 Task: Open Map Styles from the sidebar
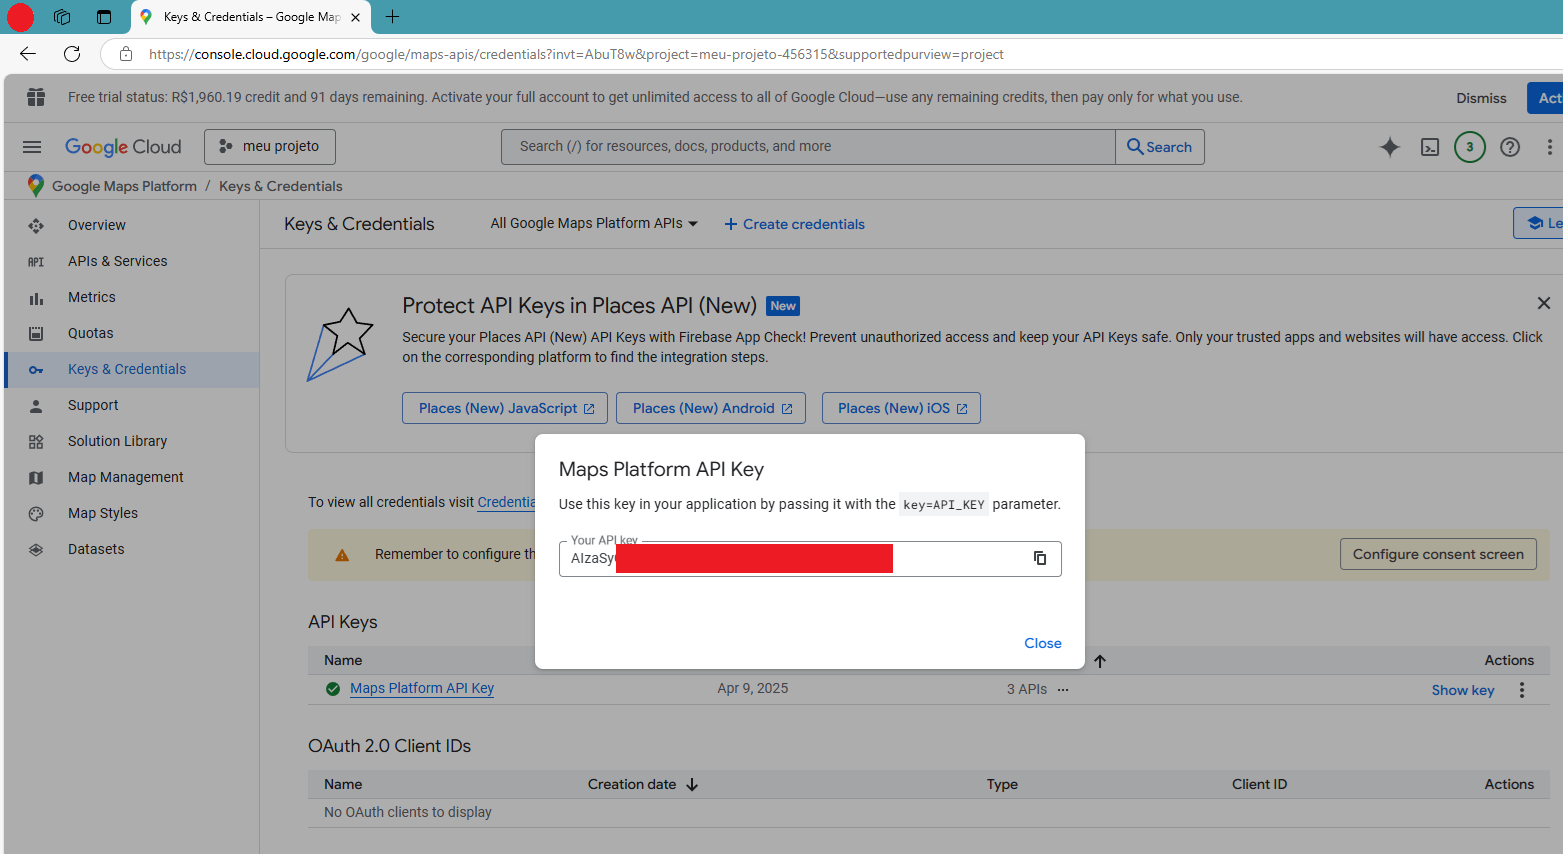[x=103, y=513]
